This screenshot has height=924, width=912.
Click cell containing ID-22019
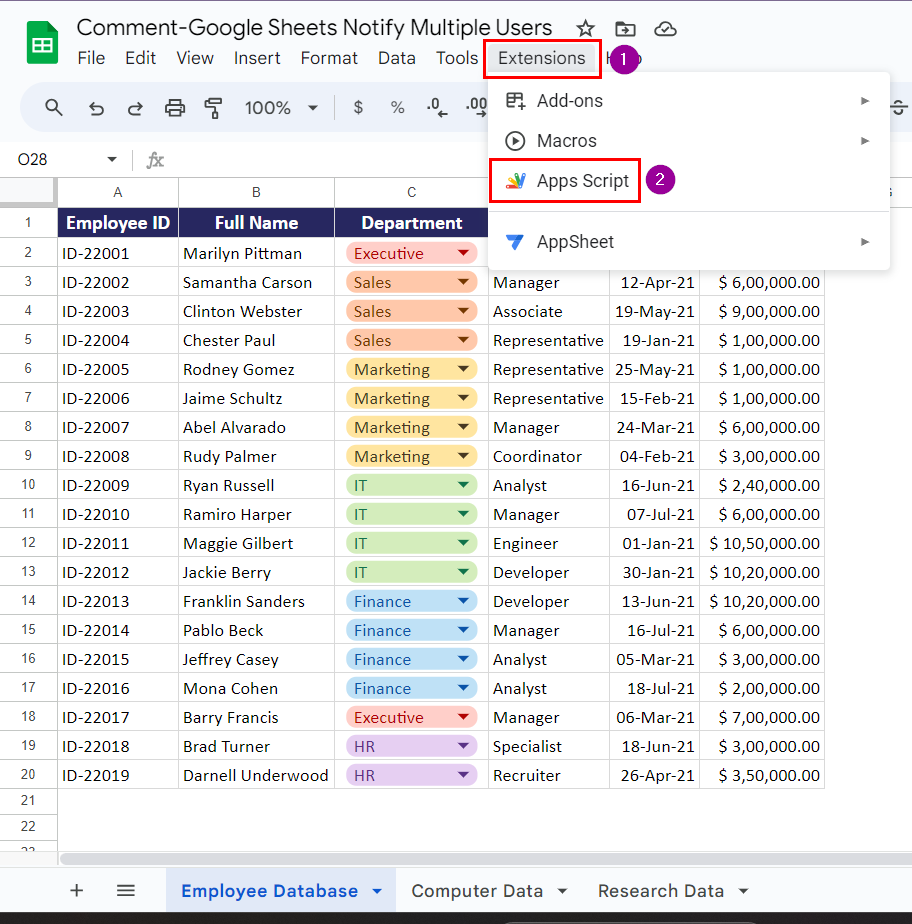pos(118,776)
